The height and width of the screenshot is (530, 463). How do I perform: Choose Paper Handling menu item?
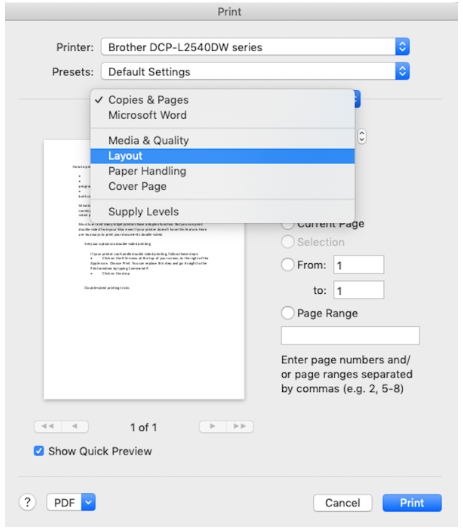pos(222,171)
